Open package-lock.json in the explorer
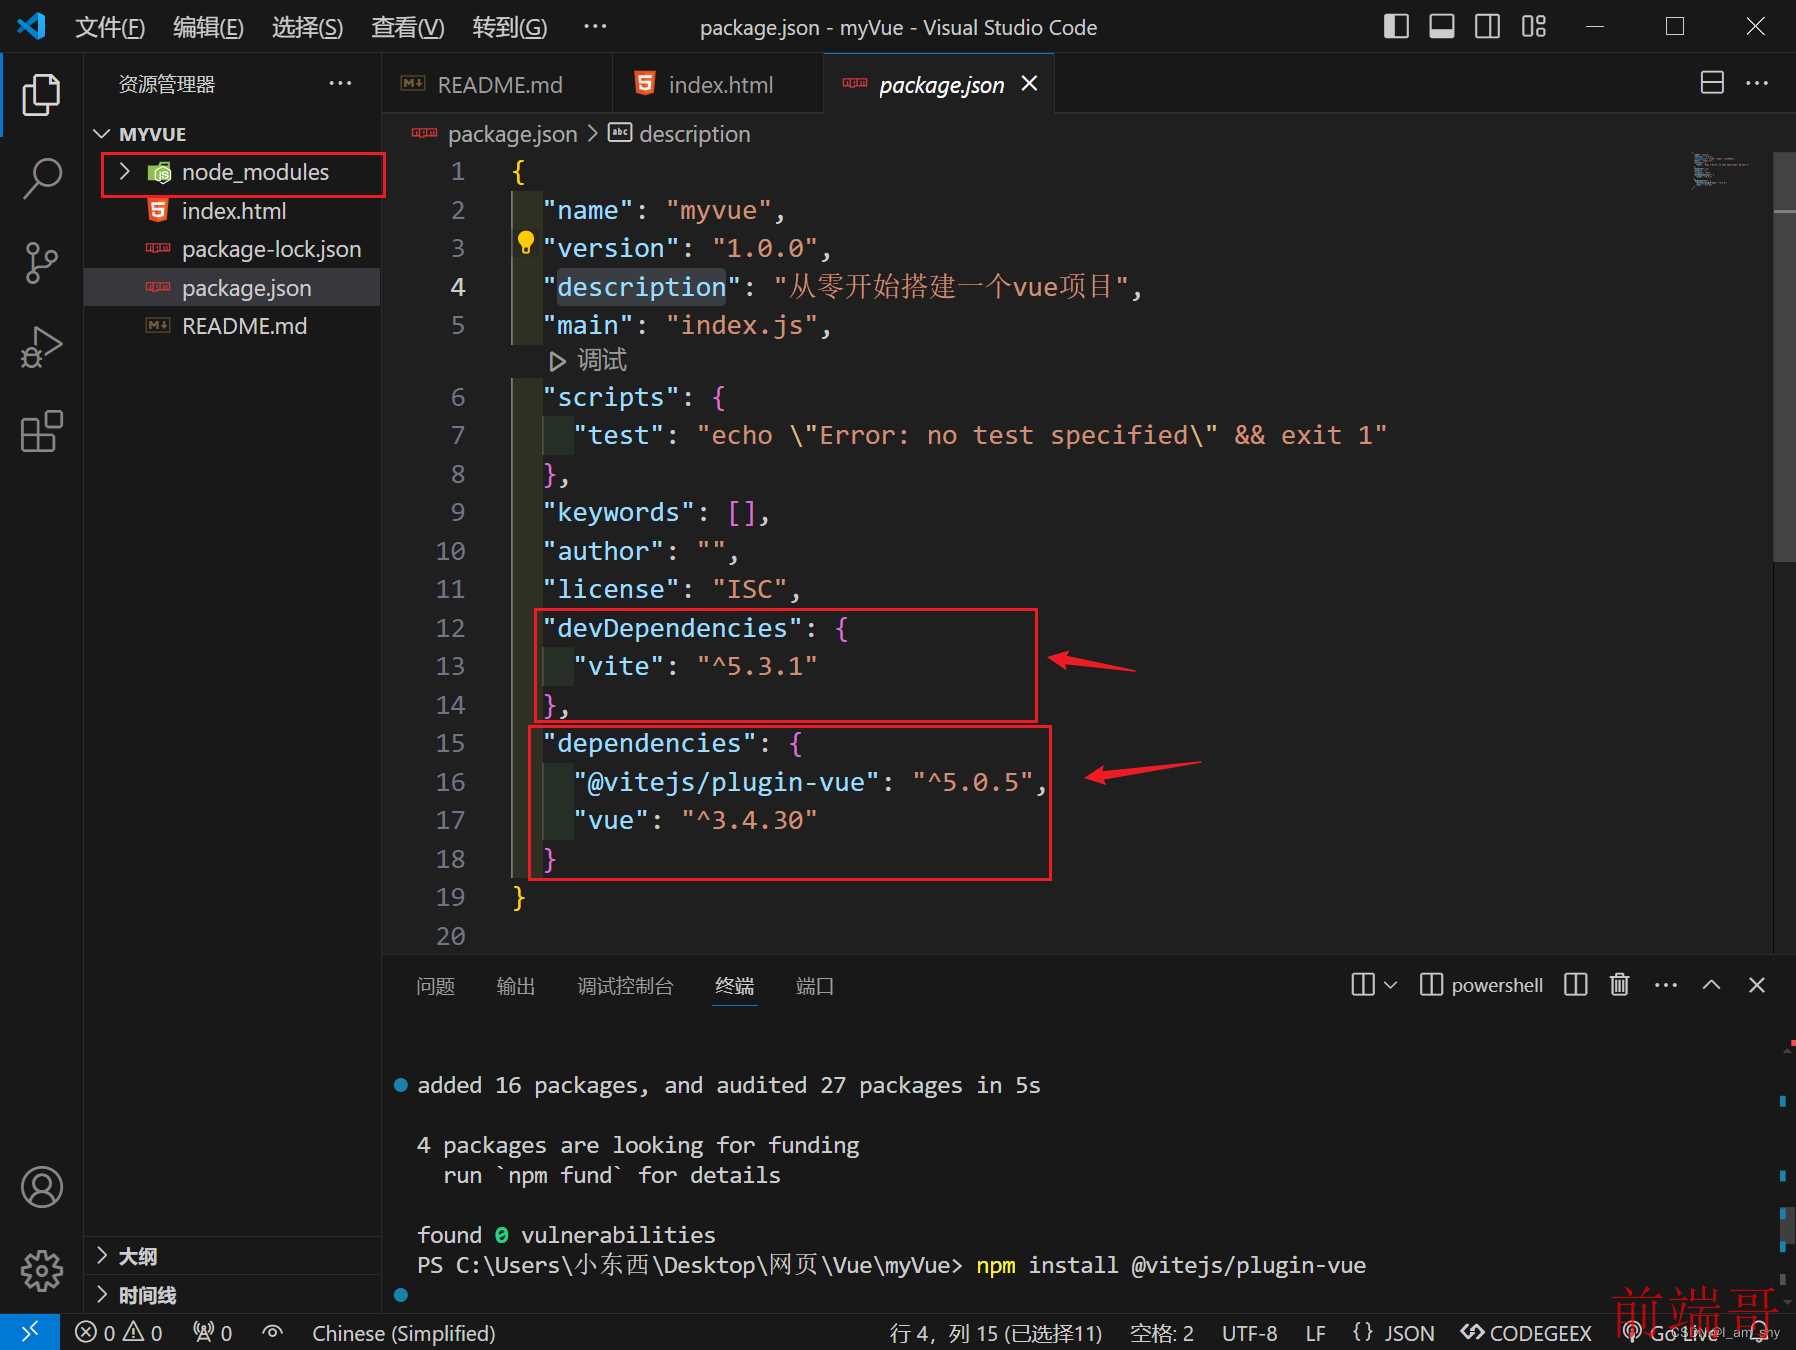Viewport: 1796px width, 1350px height. click(x=232, y=249)
